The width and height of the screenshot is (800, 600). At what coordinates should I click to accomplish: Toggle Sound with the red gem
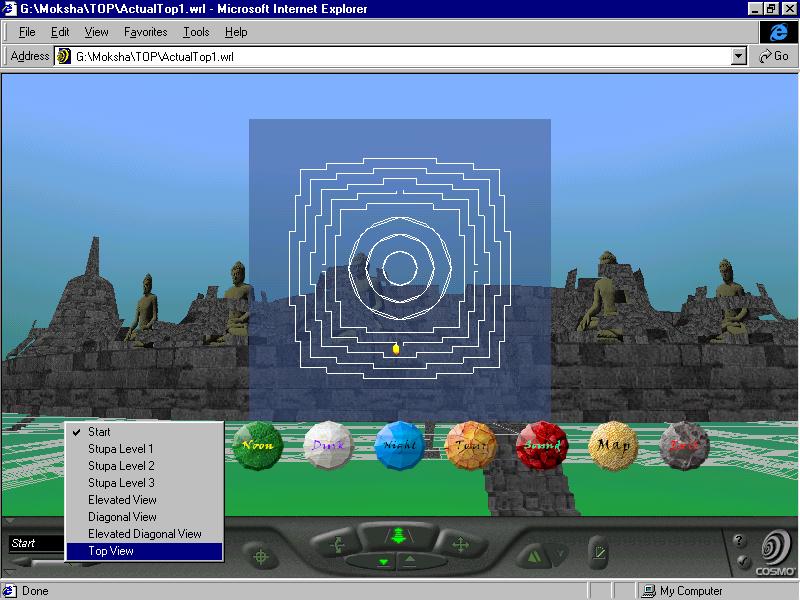[543, 445]
